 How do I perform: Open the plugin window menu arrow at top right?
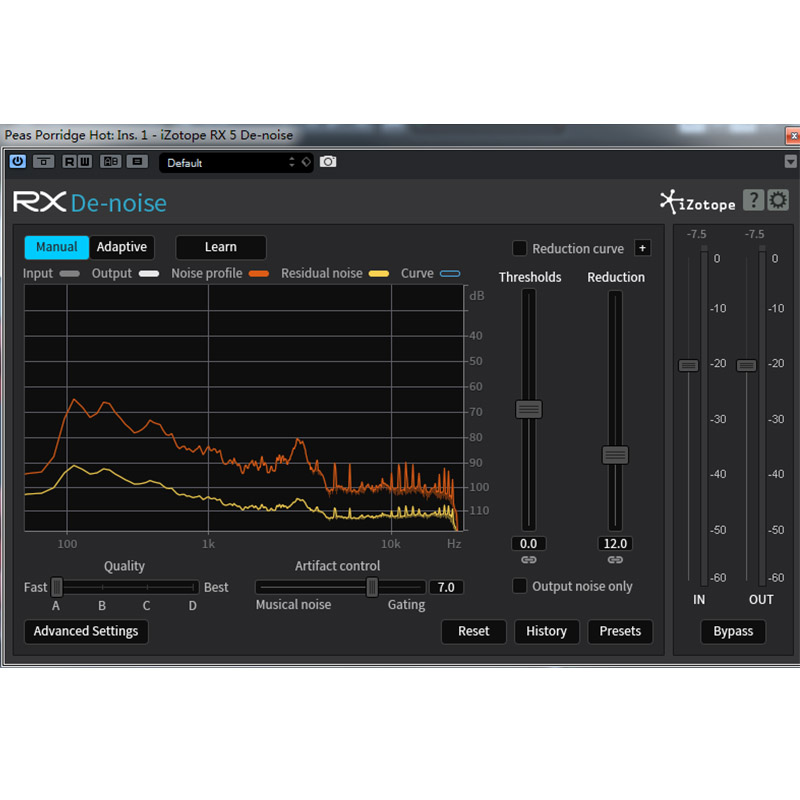pyautogui.click(x=790, y=162)
